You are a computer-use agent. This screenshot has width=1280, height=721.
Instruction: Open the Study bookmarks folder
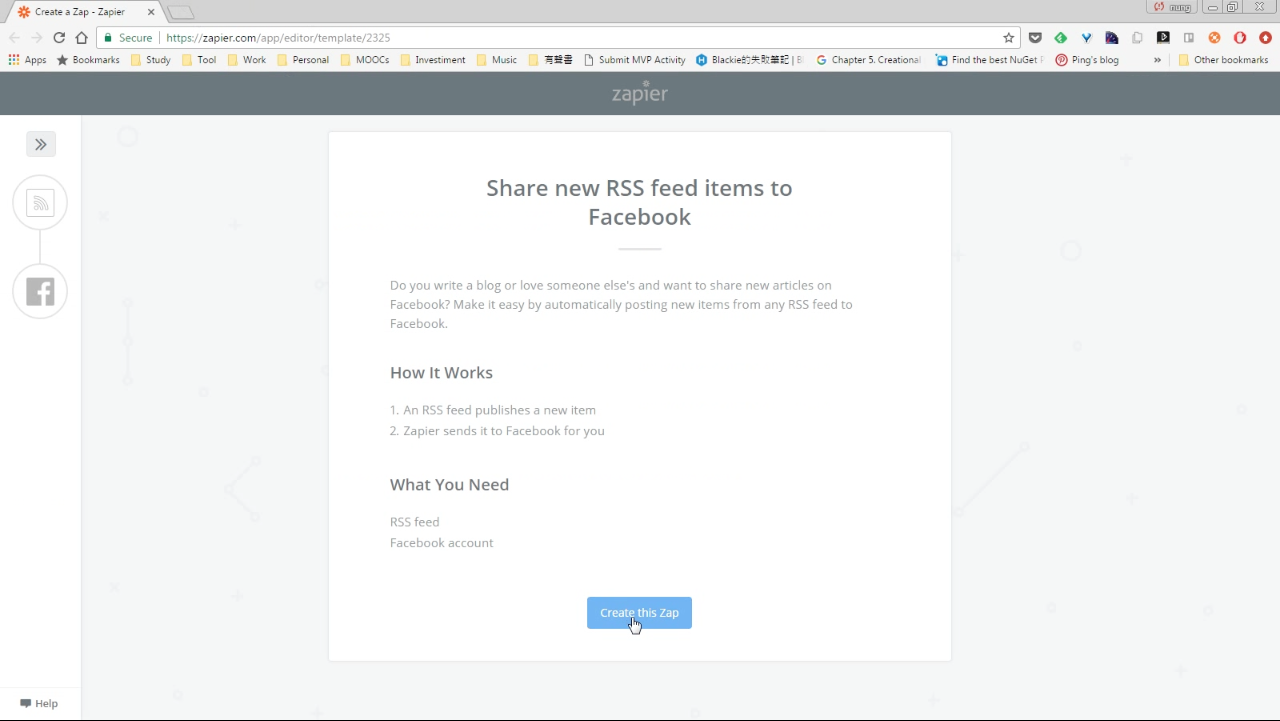[x=150, y=60]
